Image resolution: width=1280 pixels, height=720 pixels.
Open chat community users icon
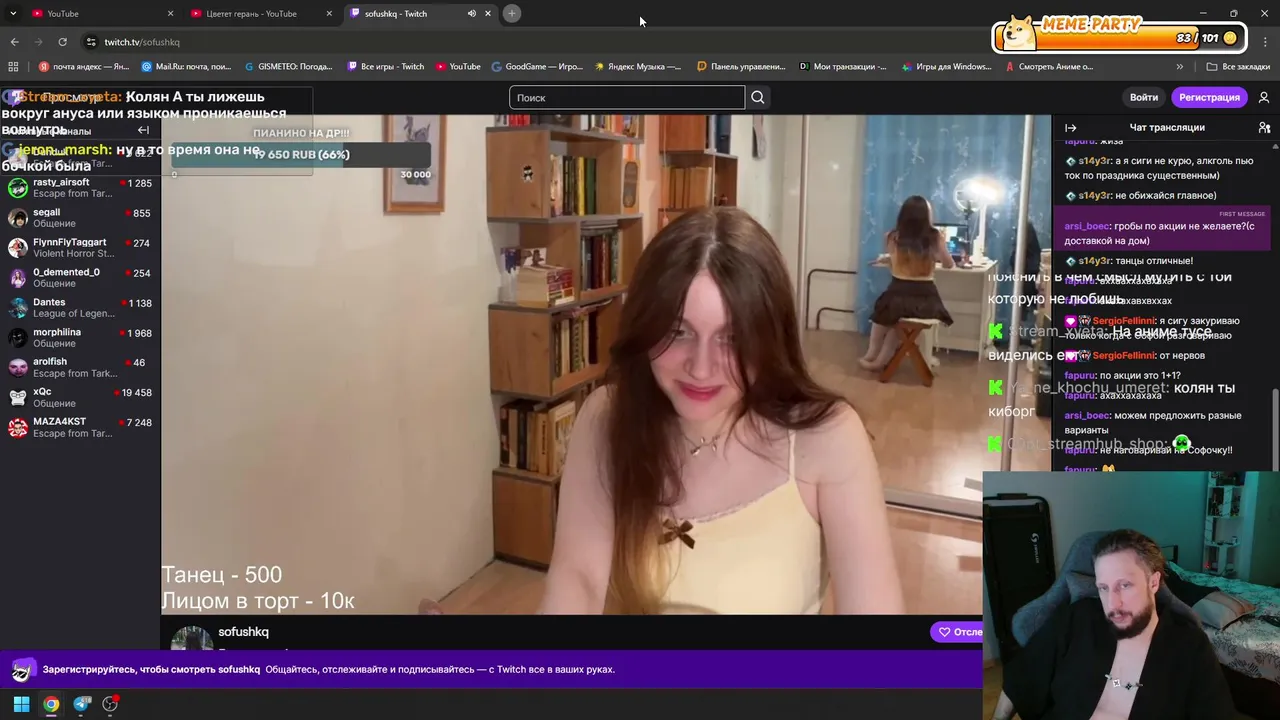[1264, 128]
